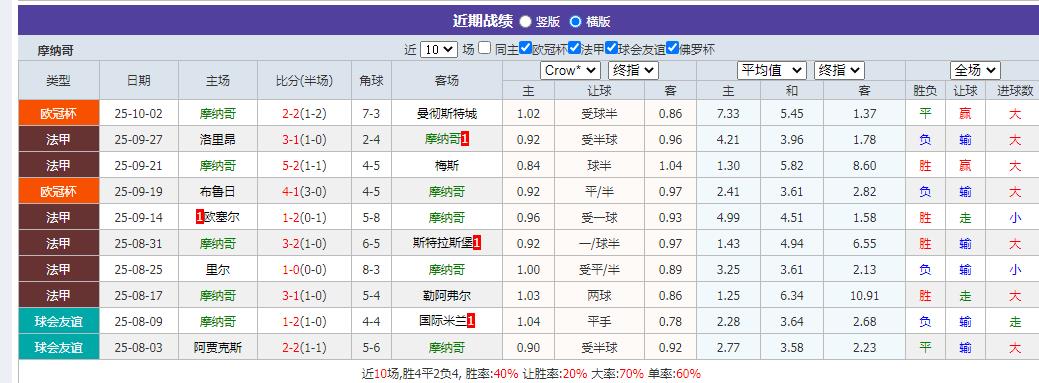Screen dimensions: 1039x383
Task: Select the 竖版 radio button
Action: [525, 21]
